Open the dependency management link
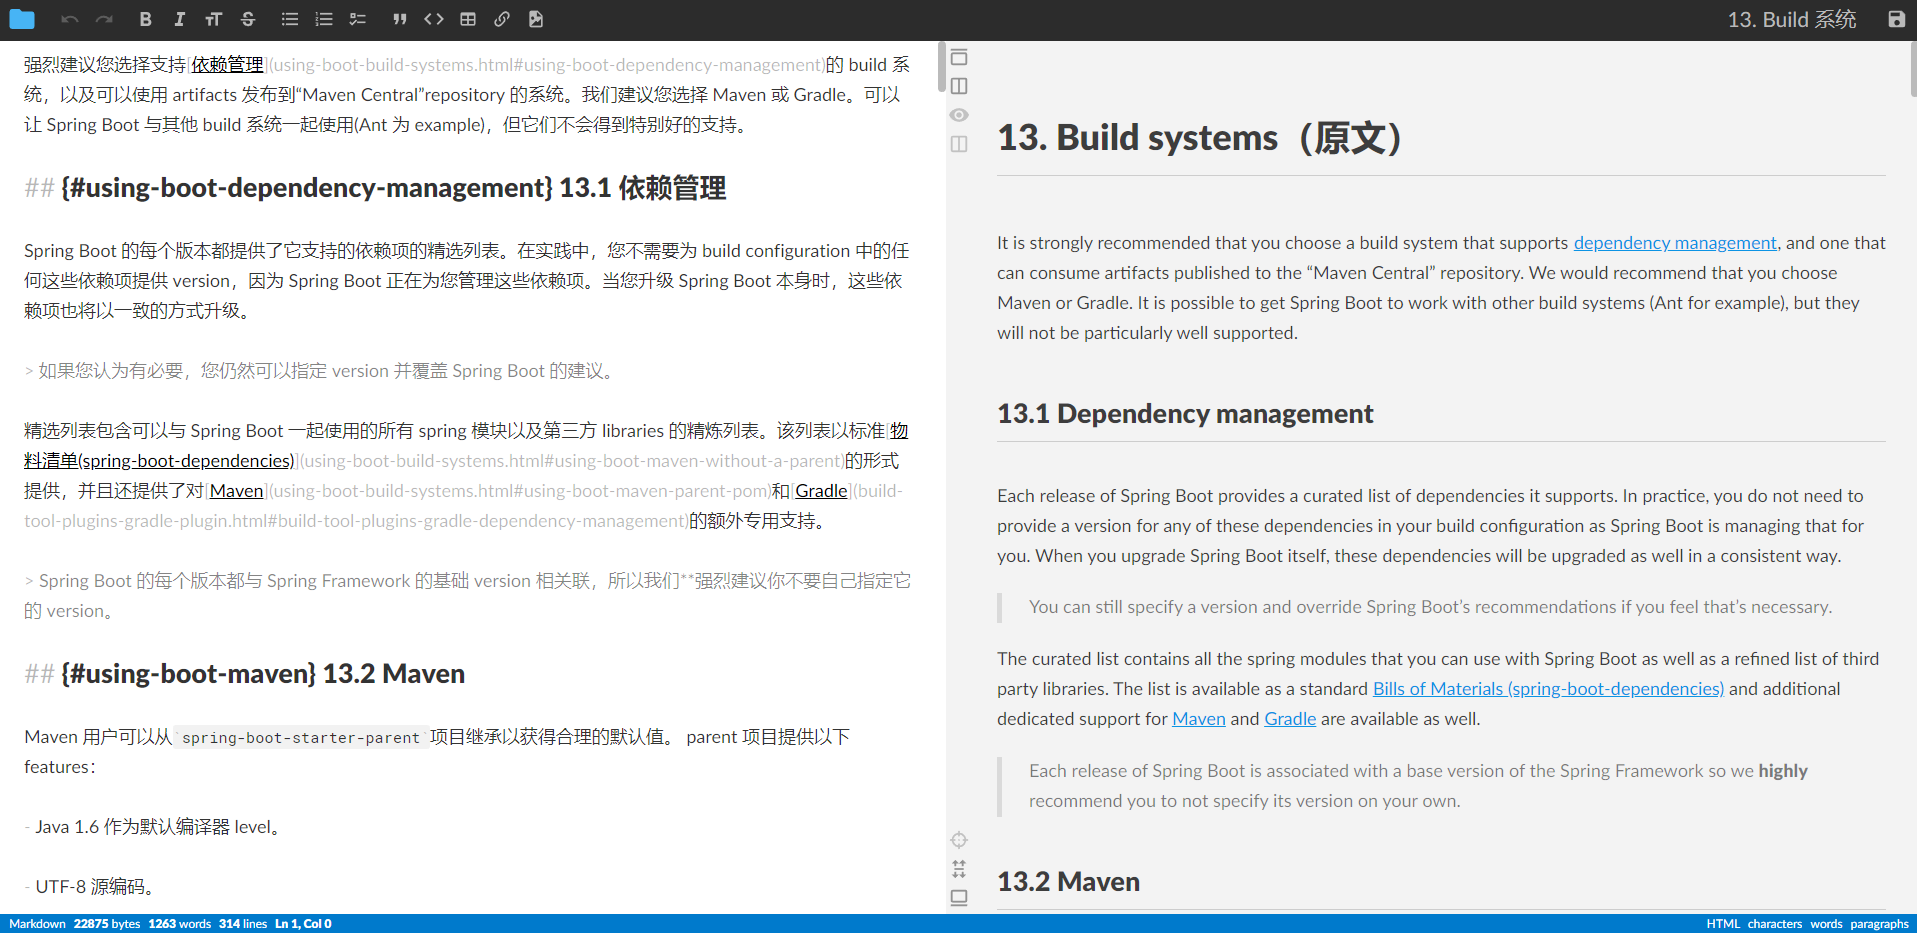Viewport: 1917px width, 933px height. coord(1675,243)
